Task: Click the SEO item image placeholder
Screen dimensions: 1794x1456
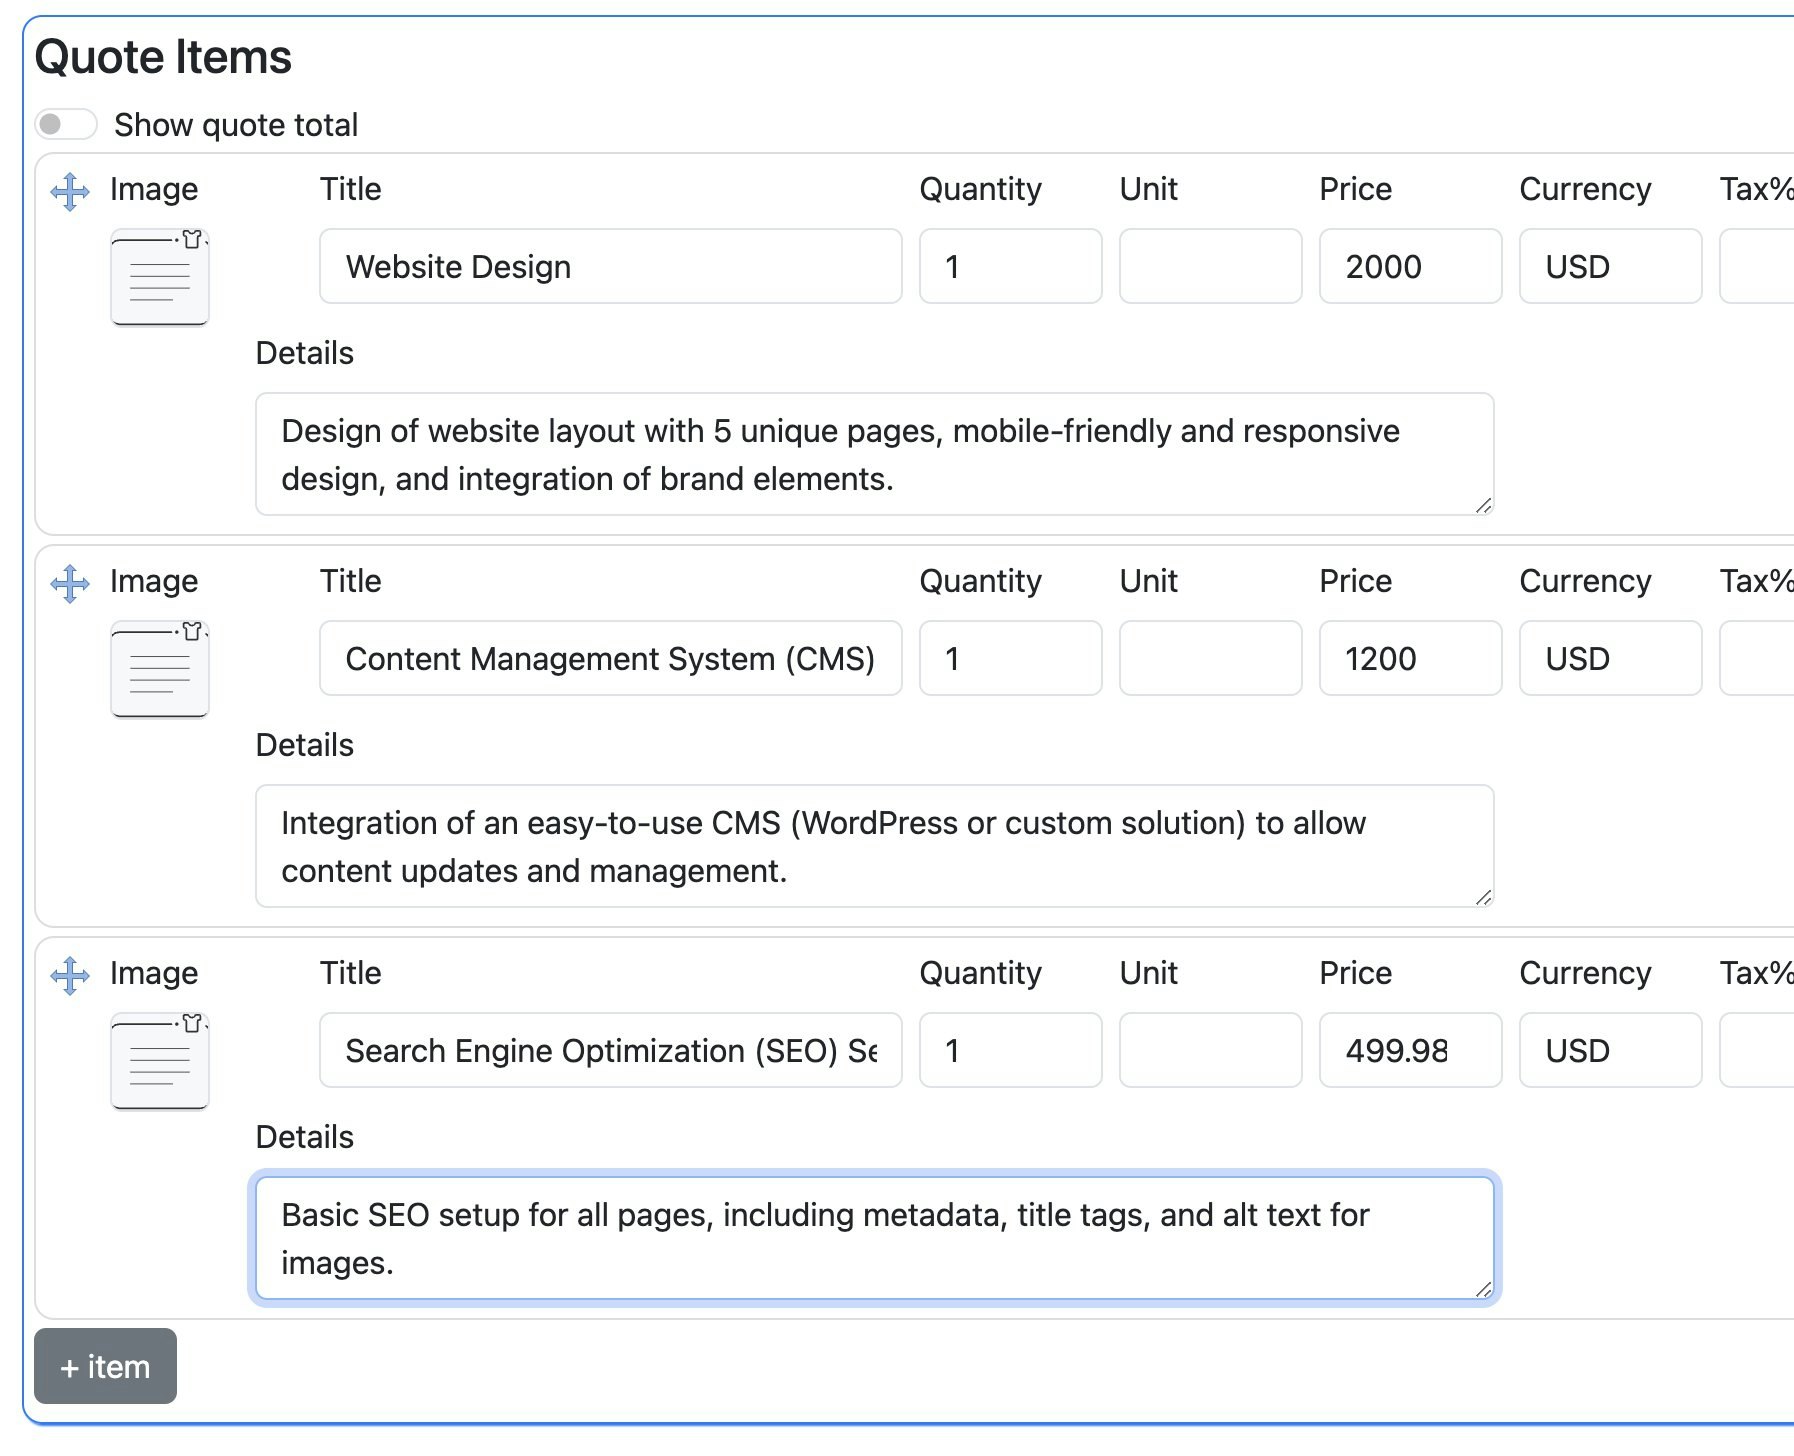Action: [x=160, y=1061]
